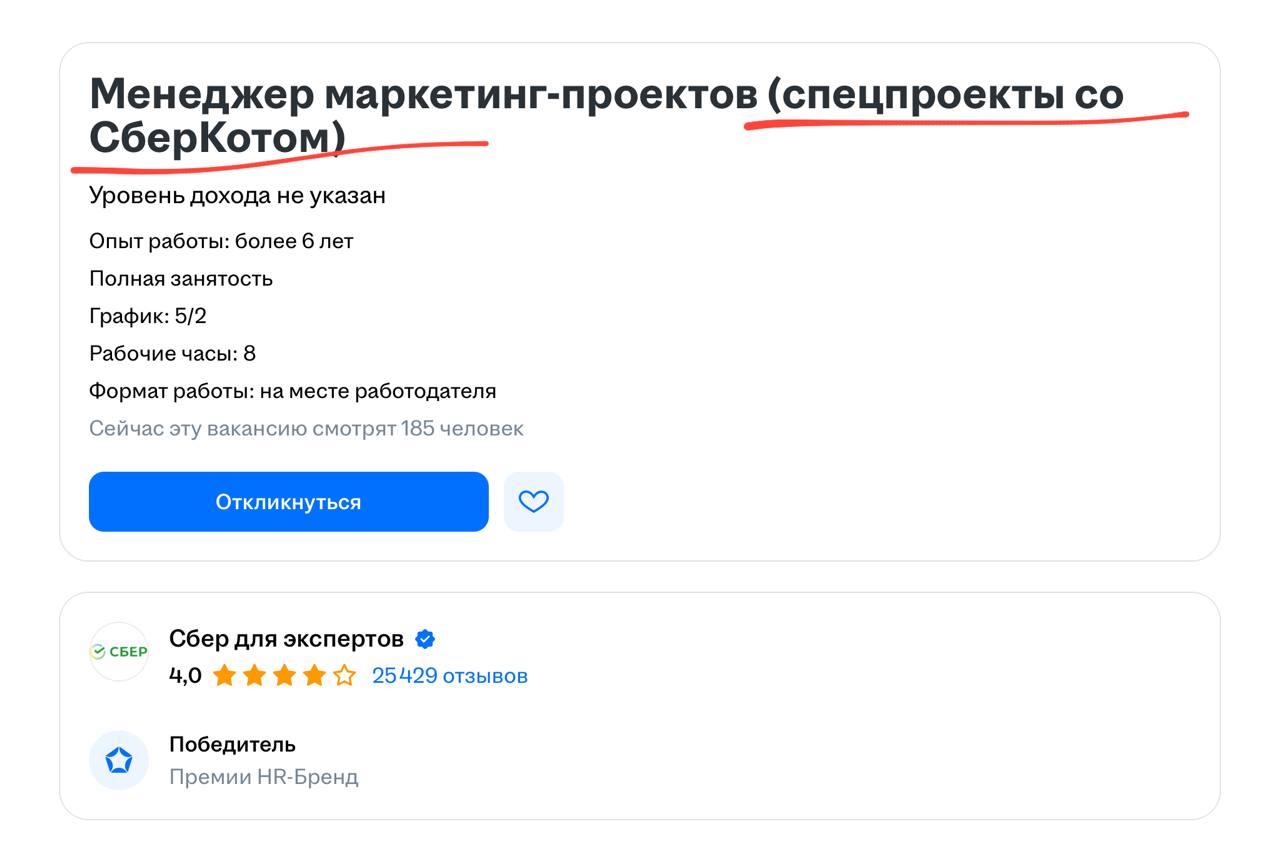Click the Полная занятость employment line
1280x861 pixels.
click(x=181, y=279)
